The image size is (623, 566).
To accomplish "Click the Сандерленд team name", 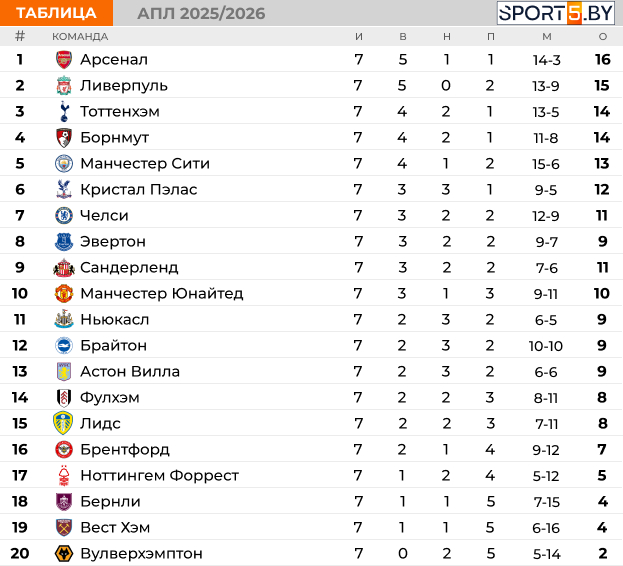I will 129,267.
